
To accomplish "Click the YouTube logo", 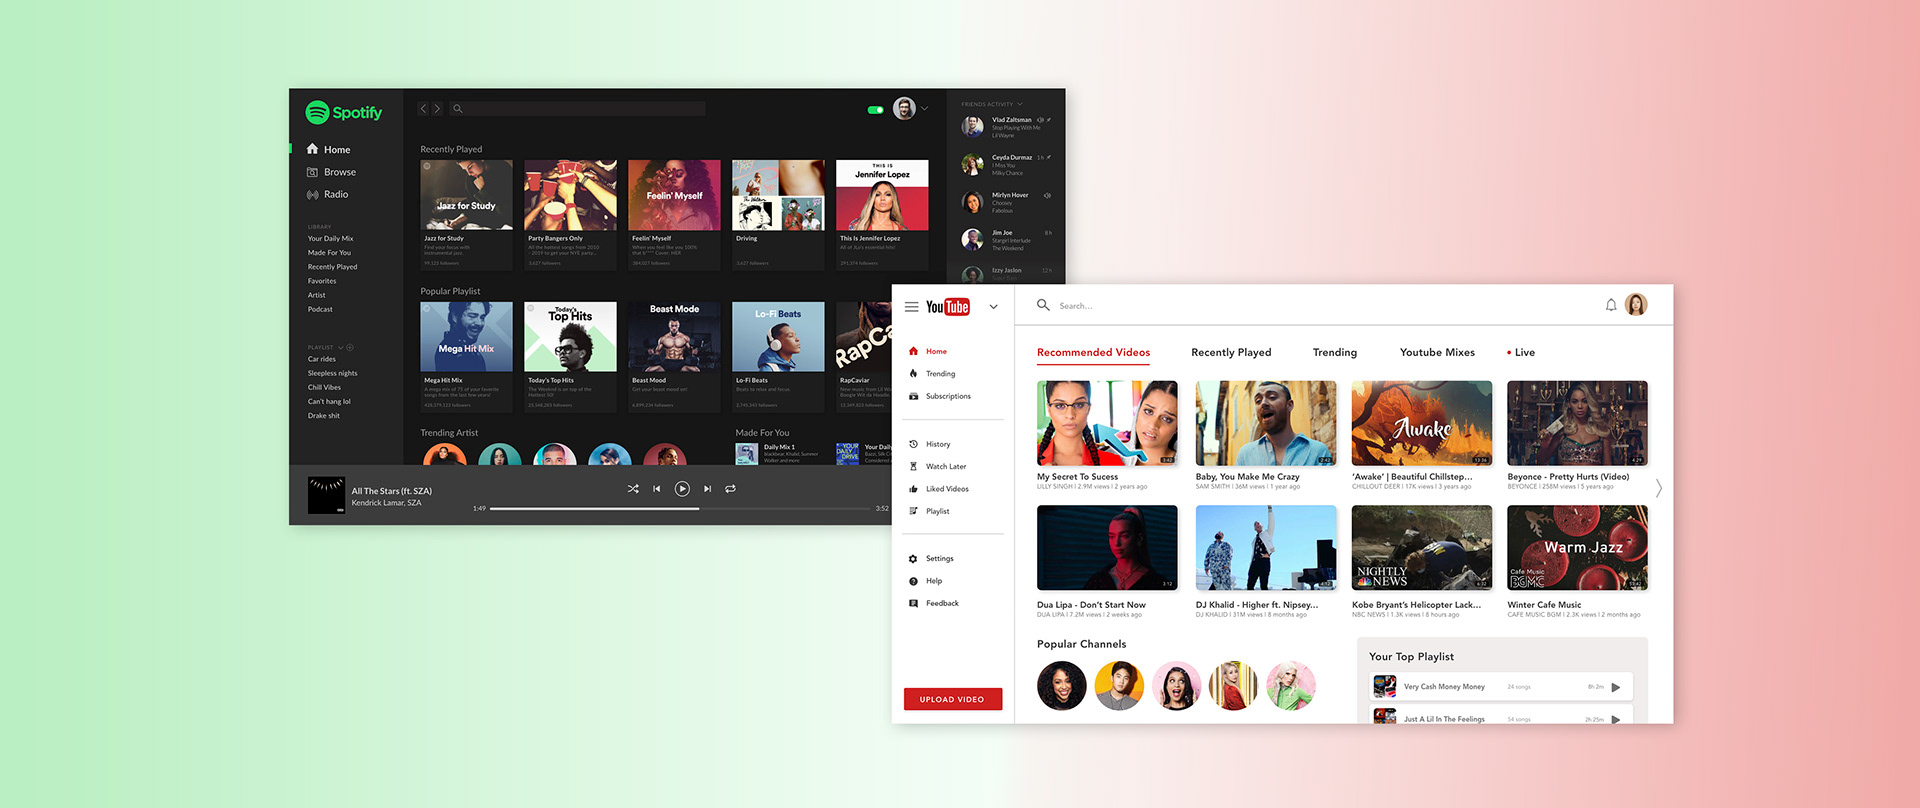I will (x=947, y=307).
